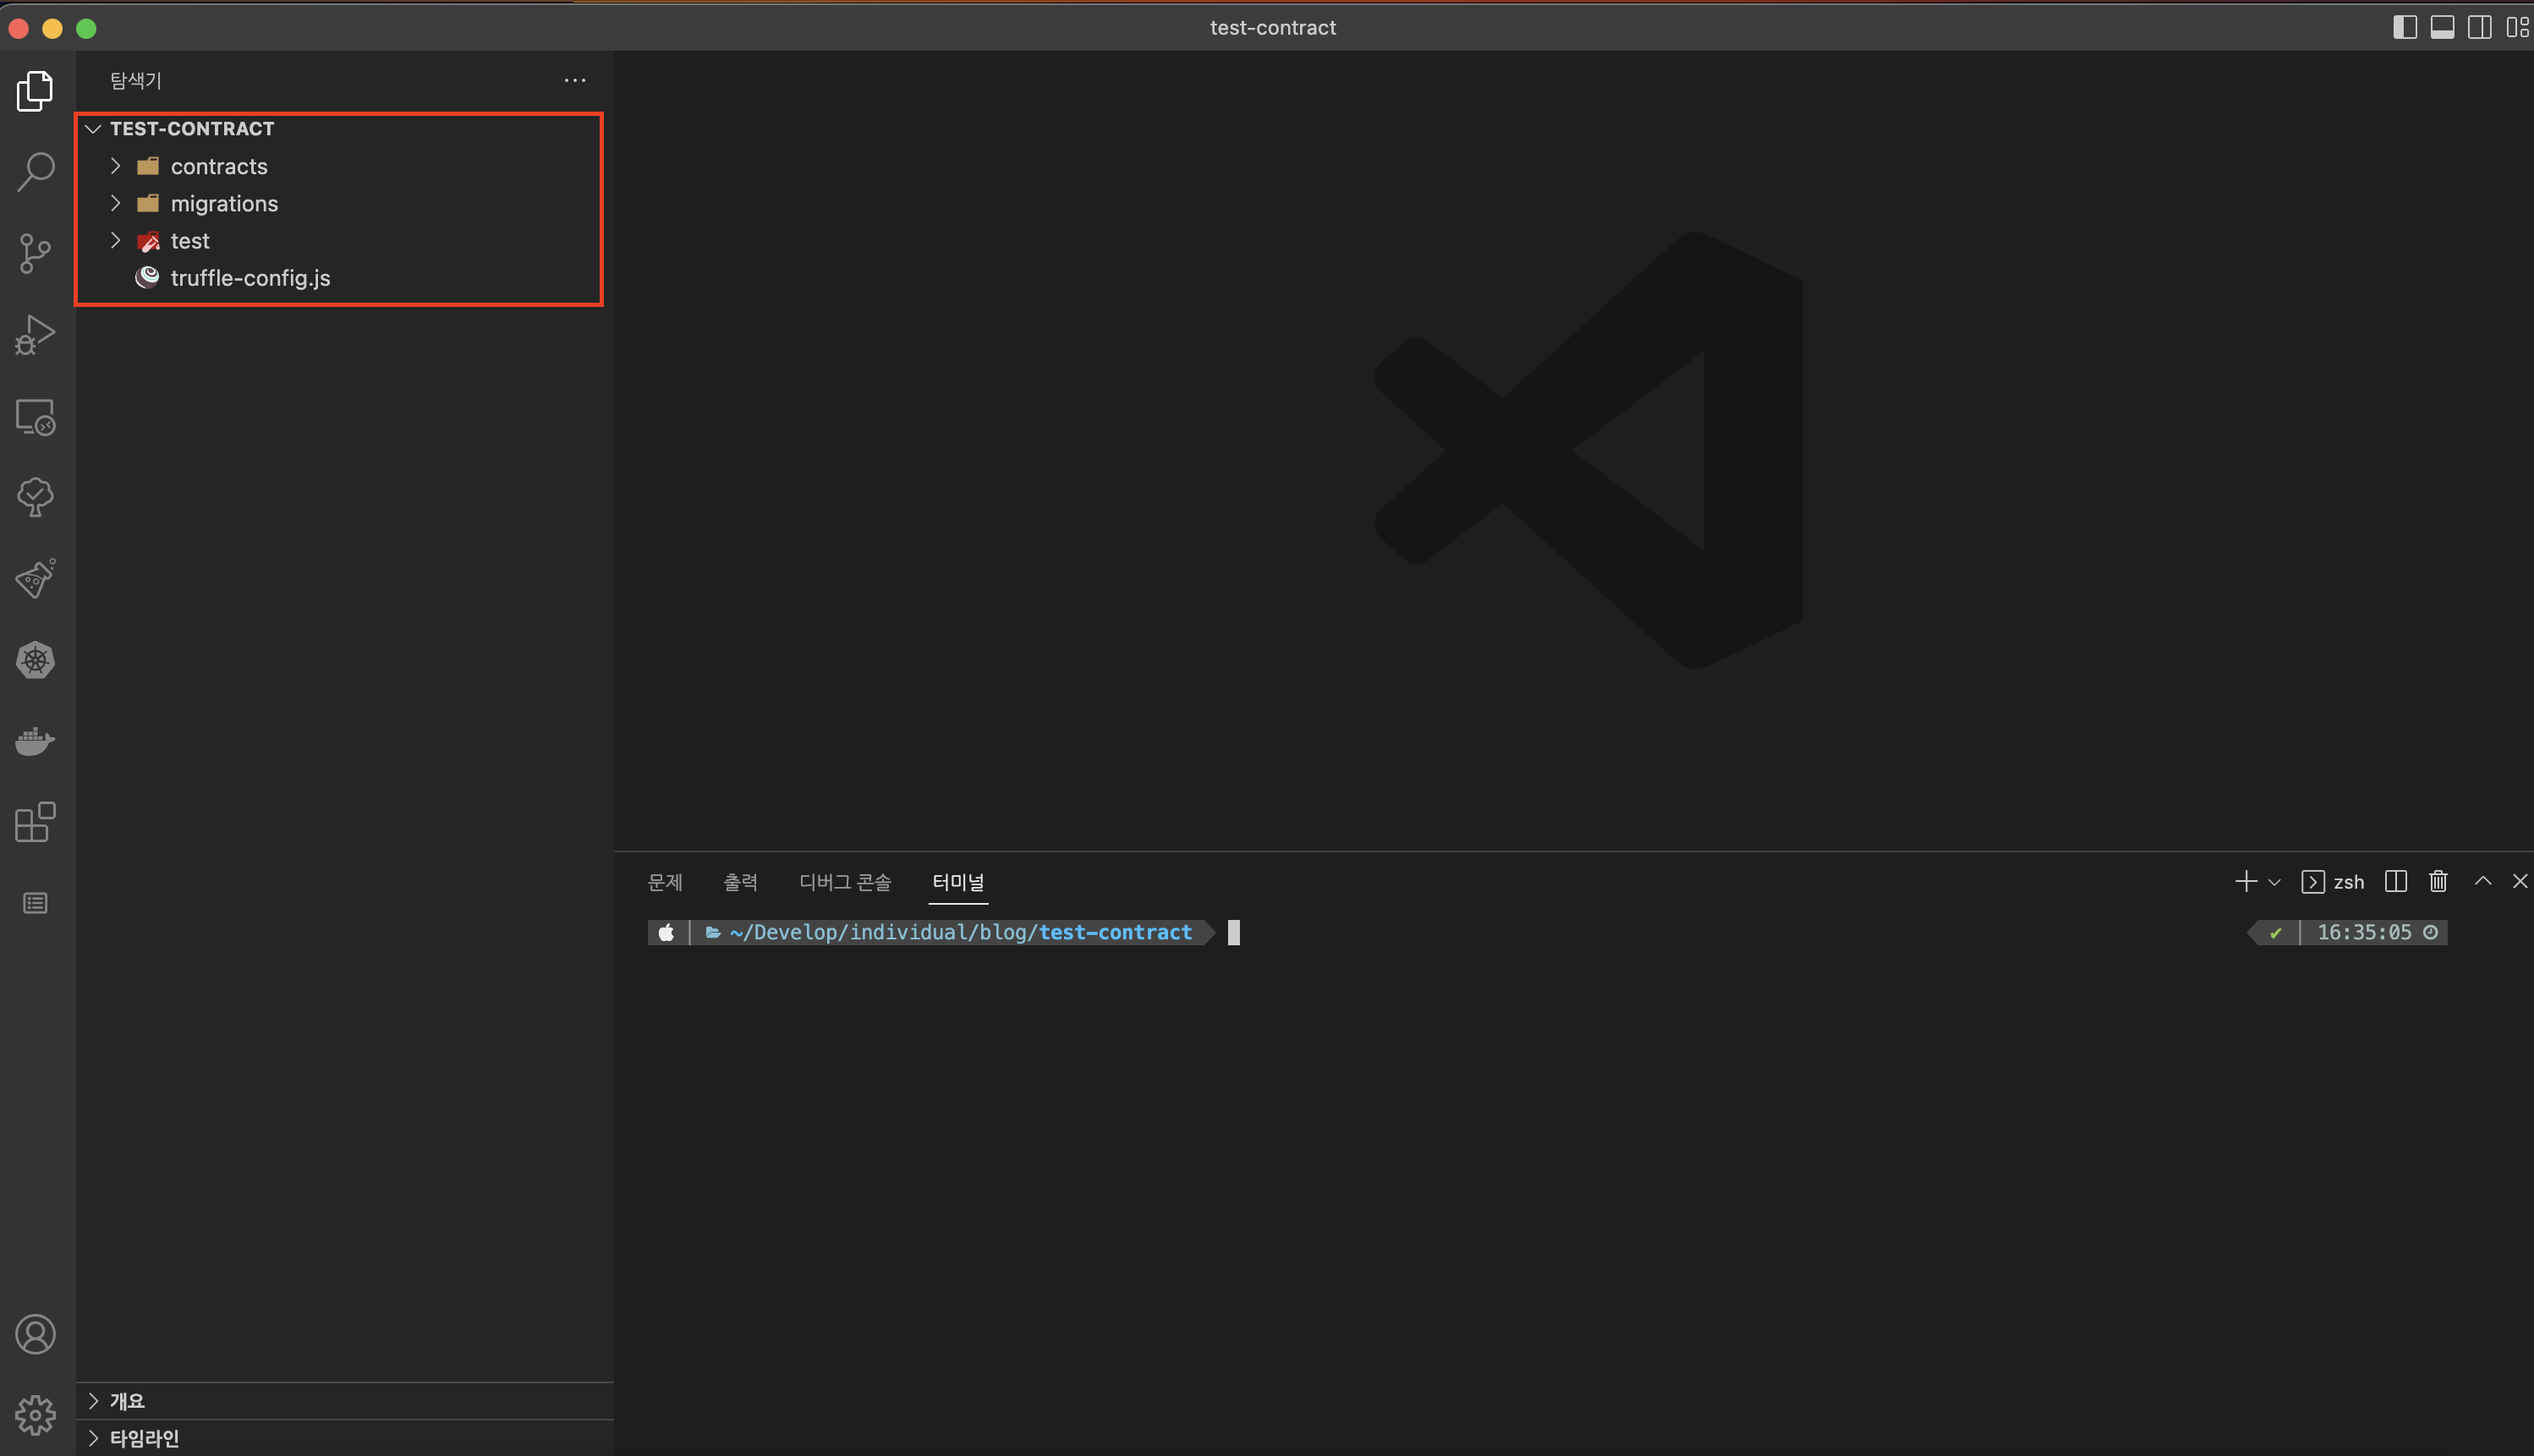
Task: Click the terminal input cursor
Action: click(1233, 932)
